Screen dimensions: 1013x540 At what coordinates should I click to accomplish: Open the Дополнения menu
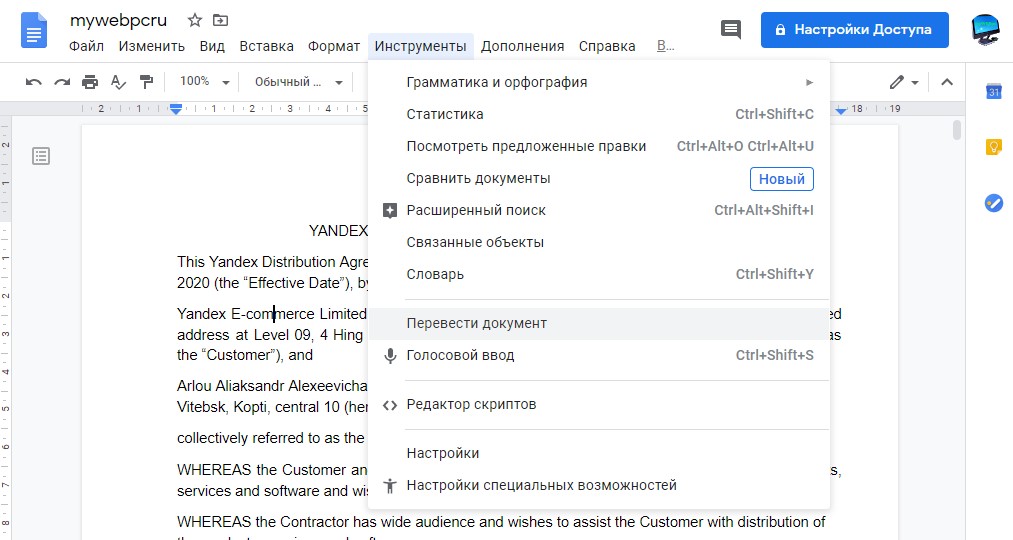pyautogui.click(x=522, y=47)
